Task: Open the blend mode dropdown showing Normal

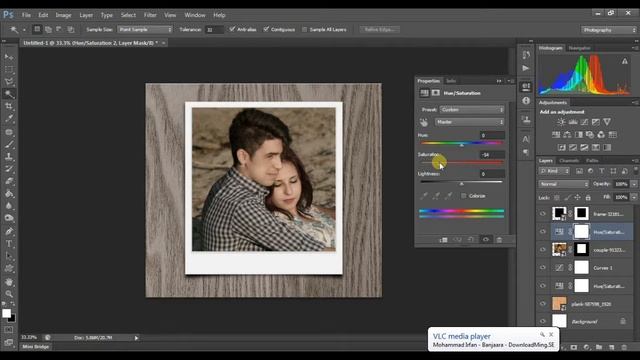Action: point(564,184)
